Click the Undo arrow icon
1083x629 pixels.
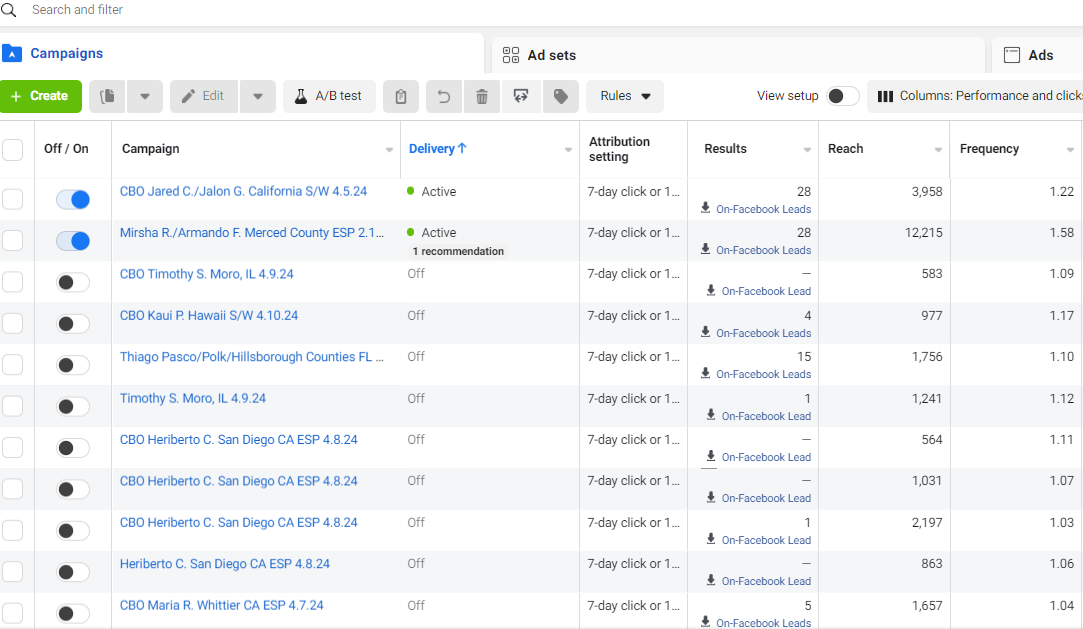443,96
